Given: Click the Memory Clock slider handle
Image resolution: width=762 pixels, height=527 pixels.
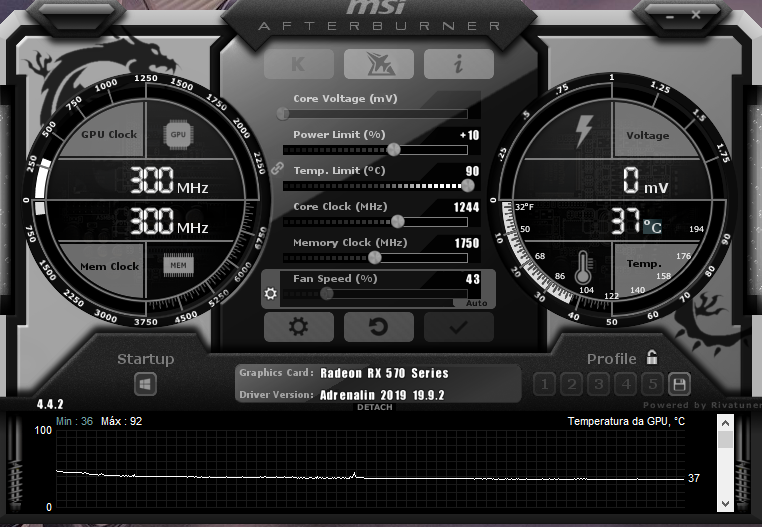Looking at the screenshot, I should (375, 258).
